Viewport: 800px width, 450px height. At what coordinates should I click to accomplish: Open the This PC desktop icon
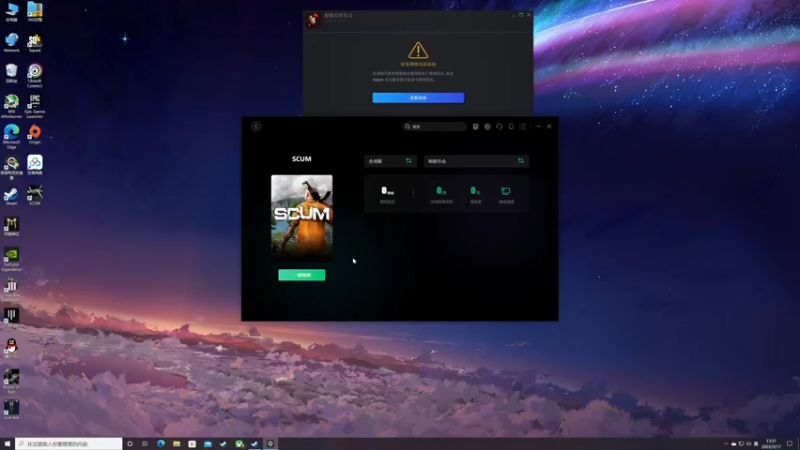click(12, 12)
